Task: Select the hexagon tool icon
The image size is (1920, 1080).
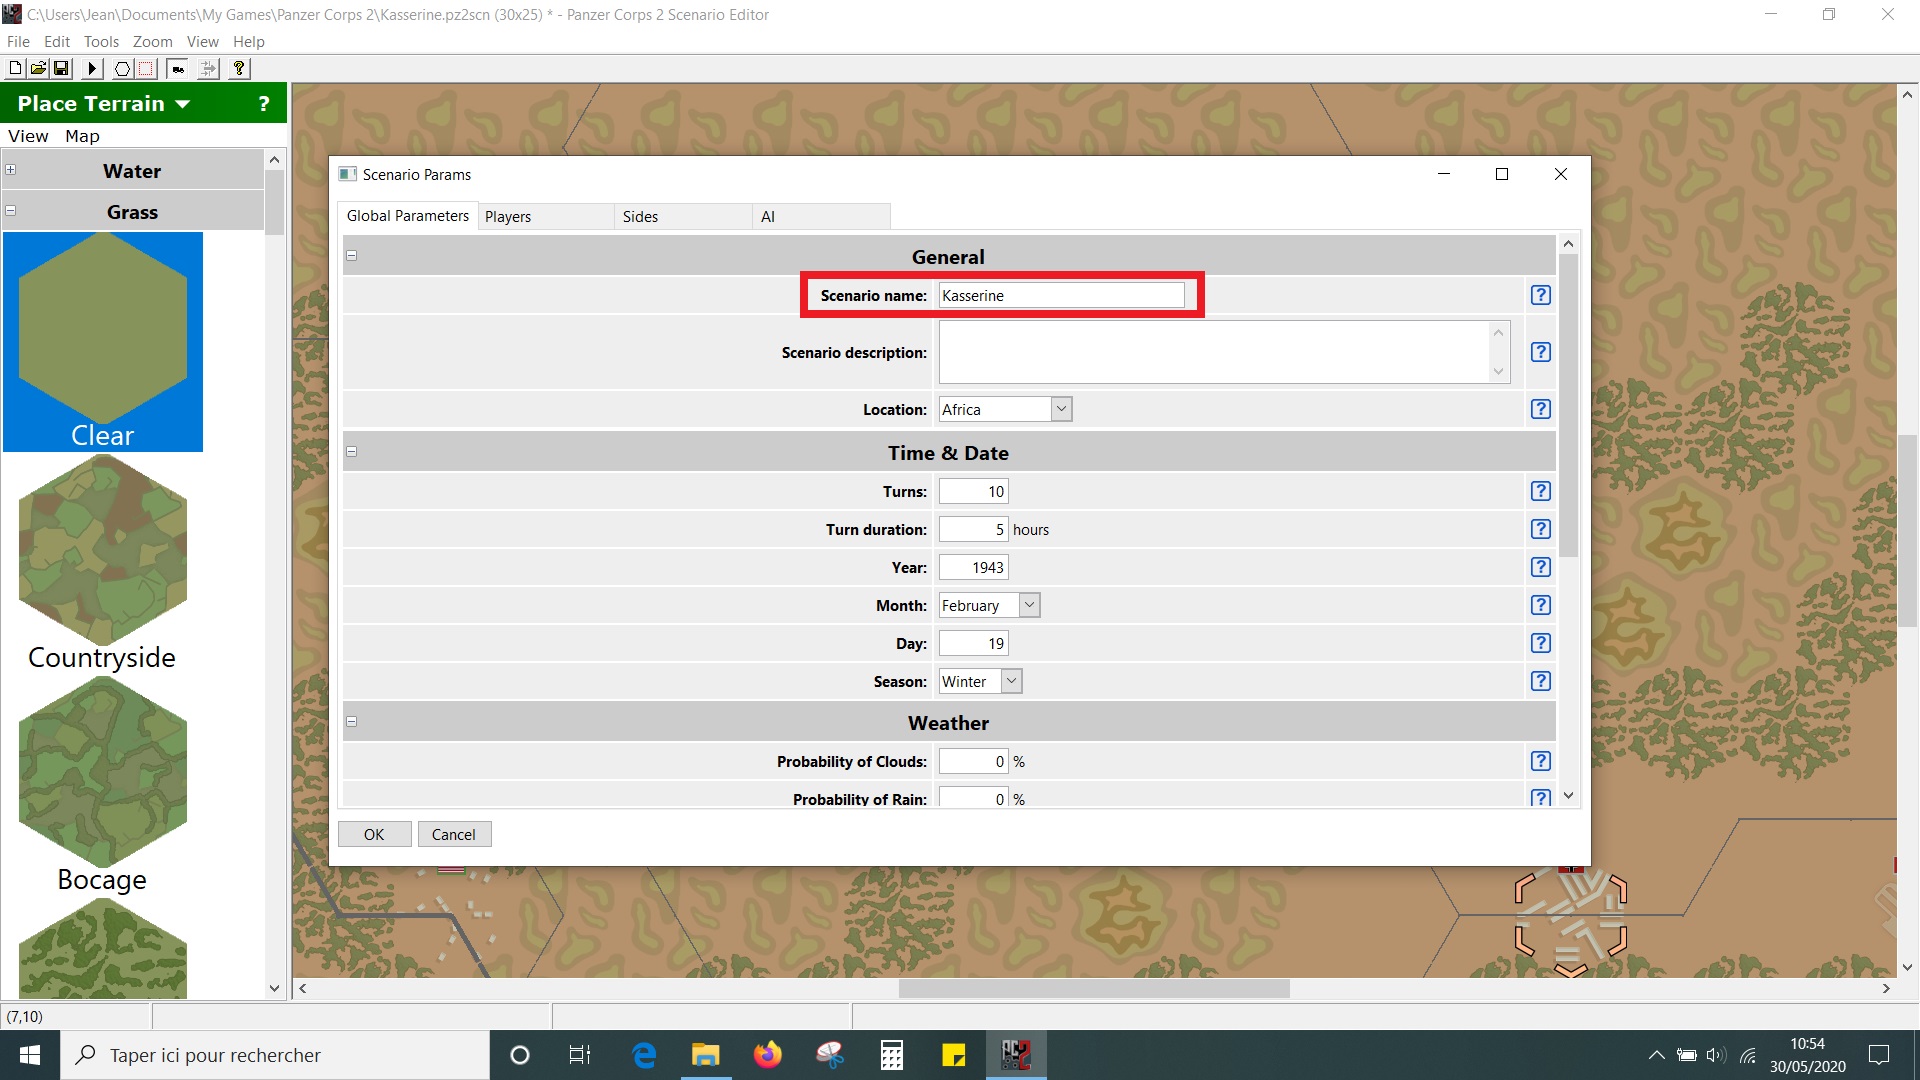Action: [x=122, y=68]
